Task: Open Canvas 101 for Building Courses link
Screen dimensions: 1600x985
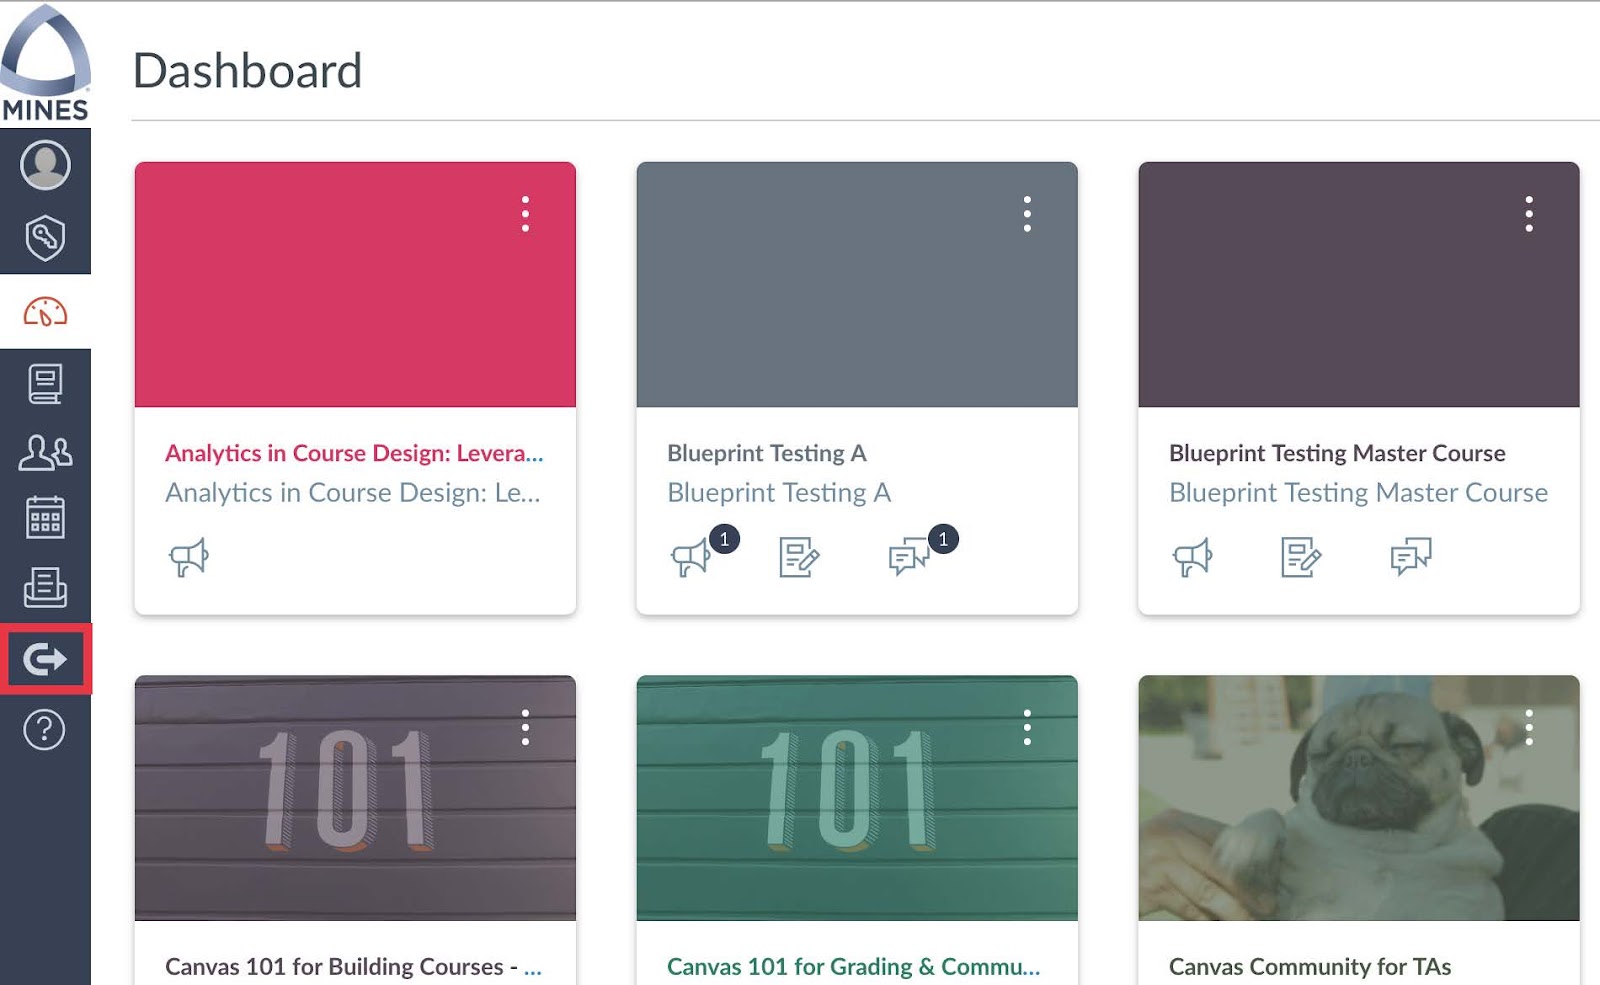Action: click(353, 967)
